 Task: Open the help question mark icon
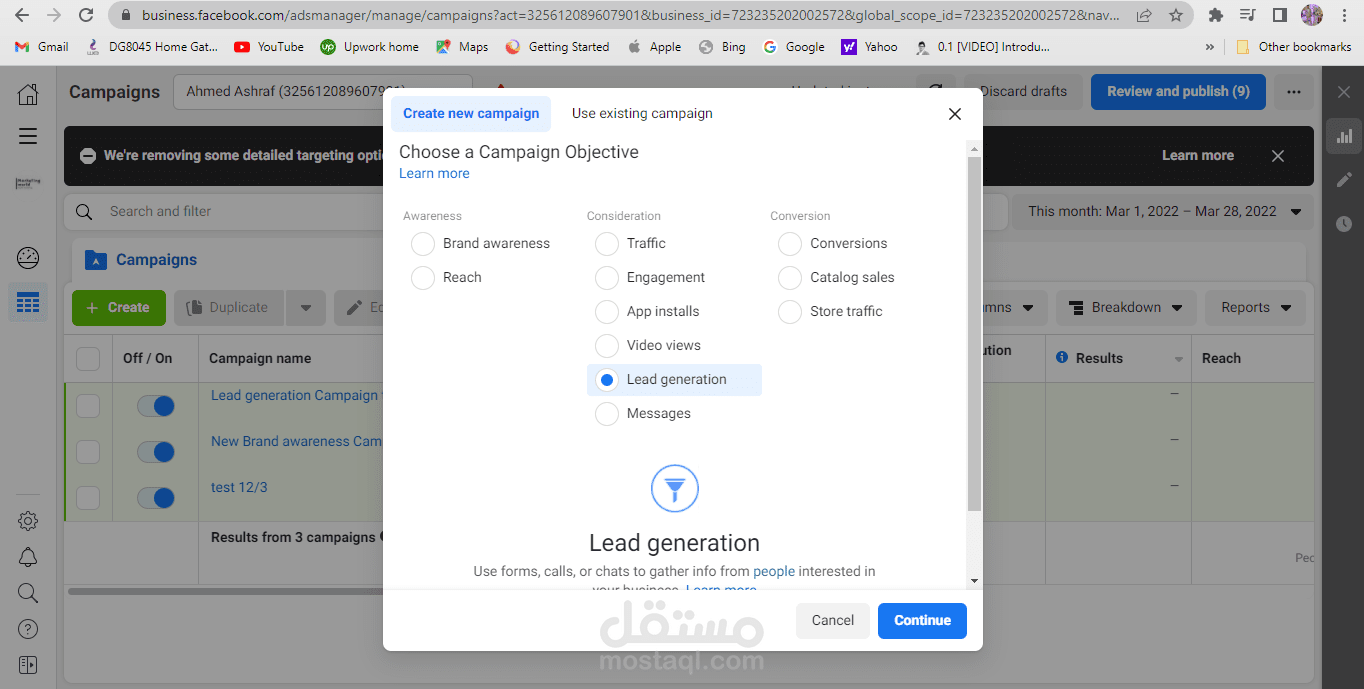coord(28,629)
